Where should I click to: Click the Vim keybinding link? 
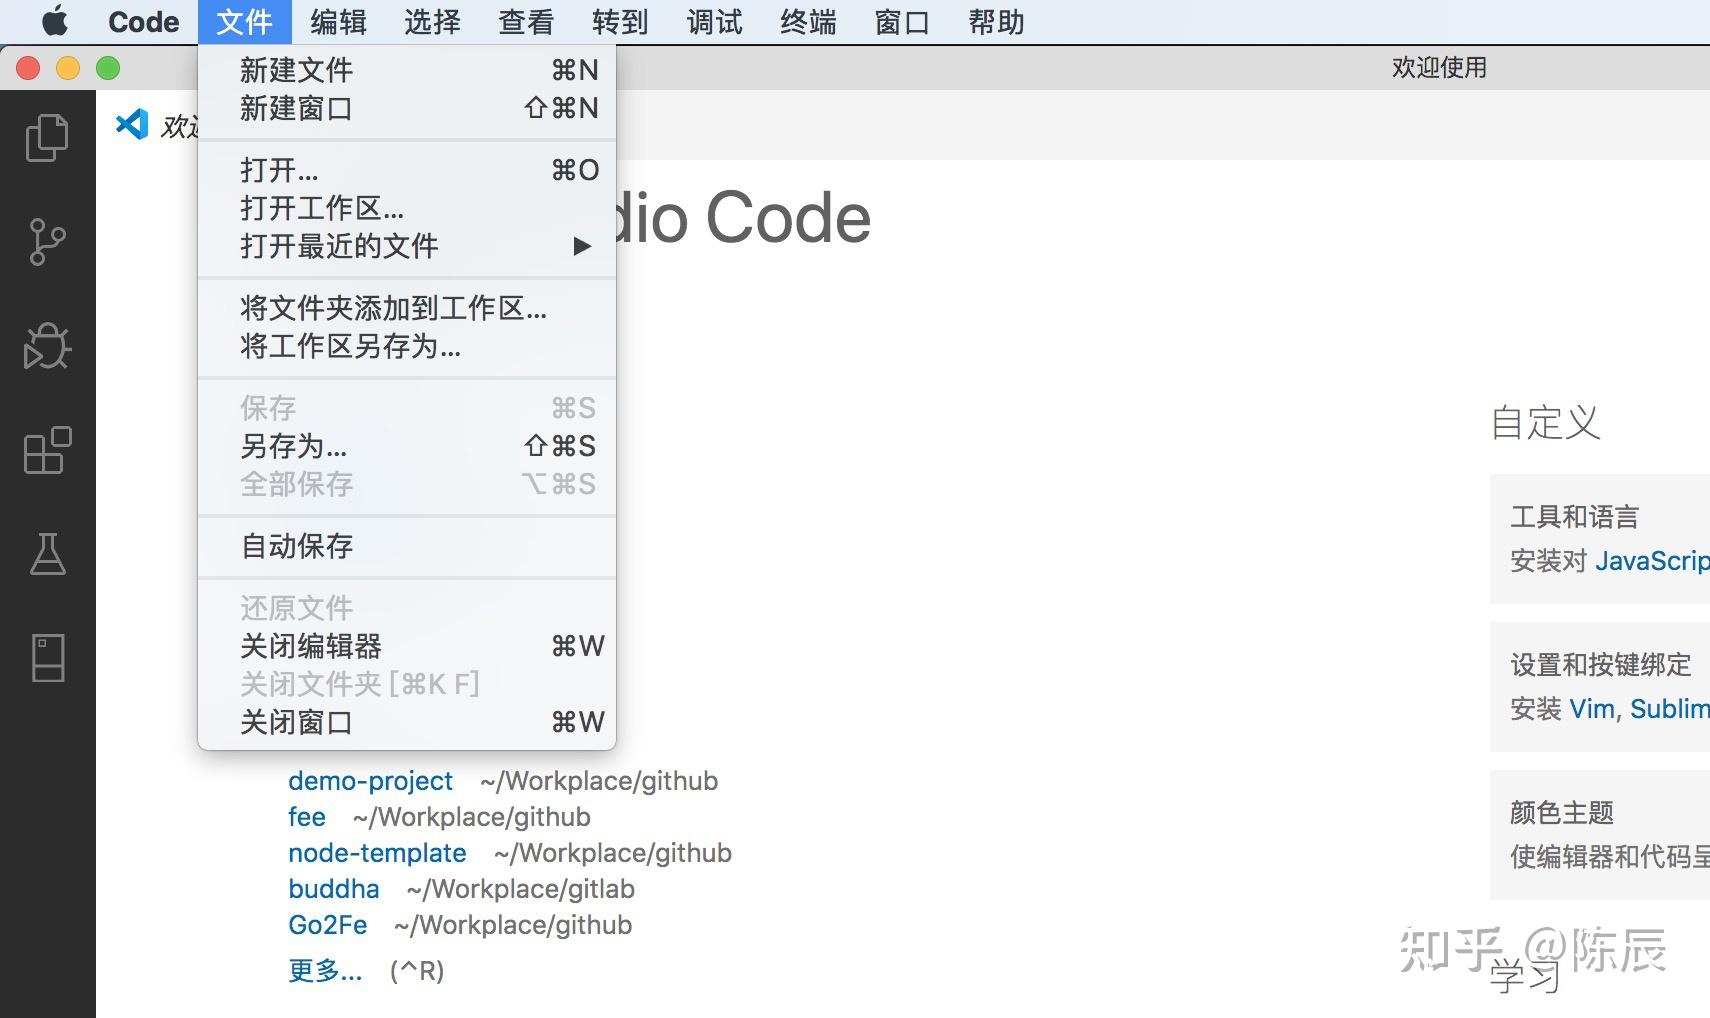click(x=1592, y=709)
